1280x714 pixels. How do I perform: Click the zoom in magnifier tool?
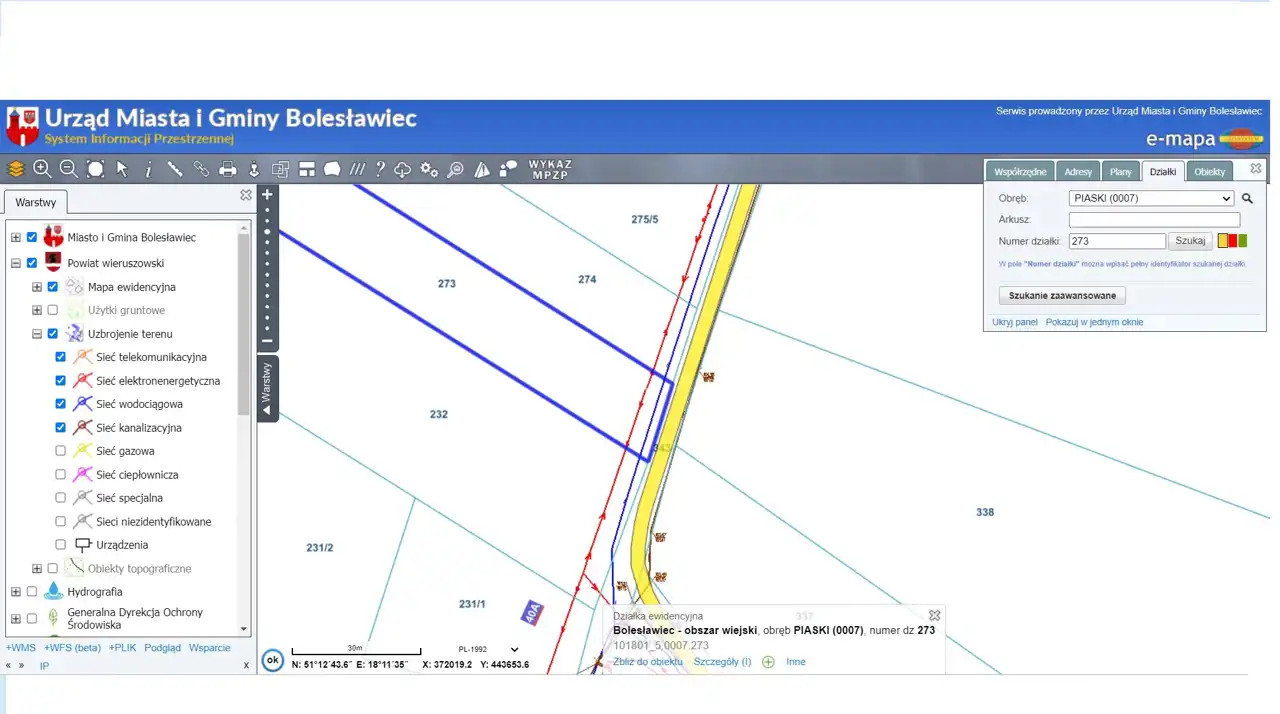(42, 169)
